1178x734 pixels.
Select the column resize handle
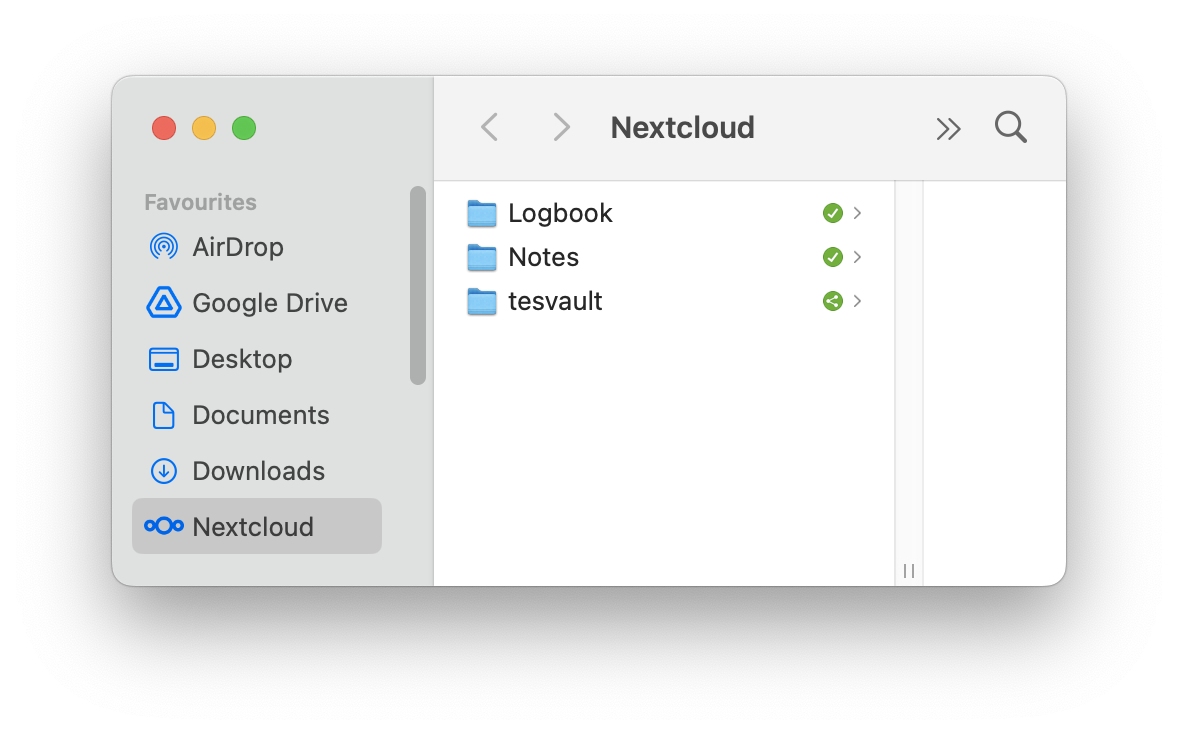pos(909,571)
